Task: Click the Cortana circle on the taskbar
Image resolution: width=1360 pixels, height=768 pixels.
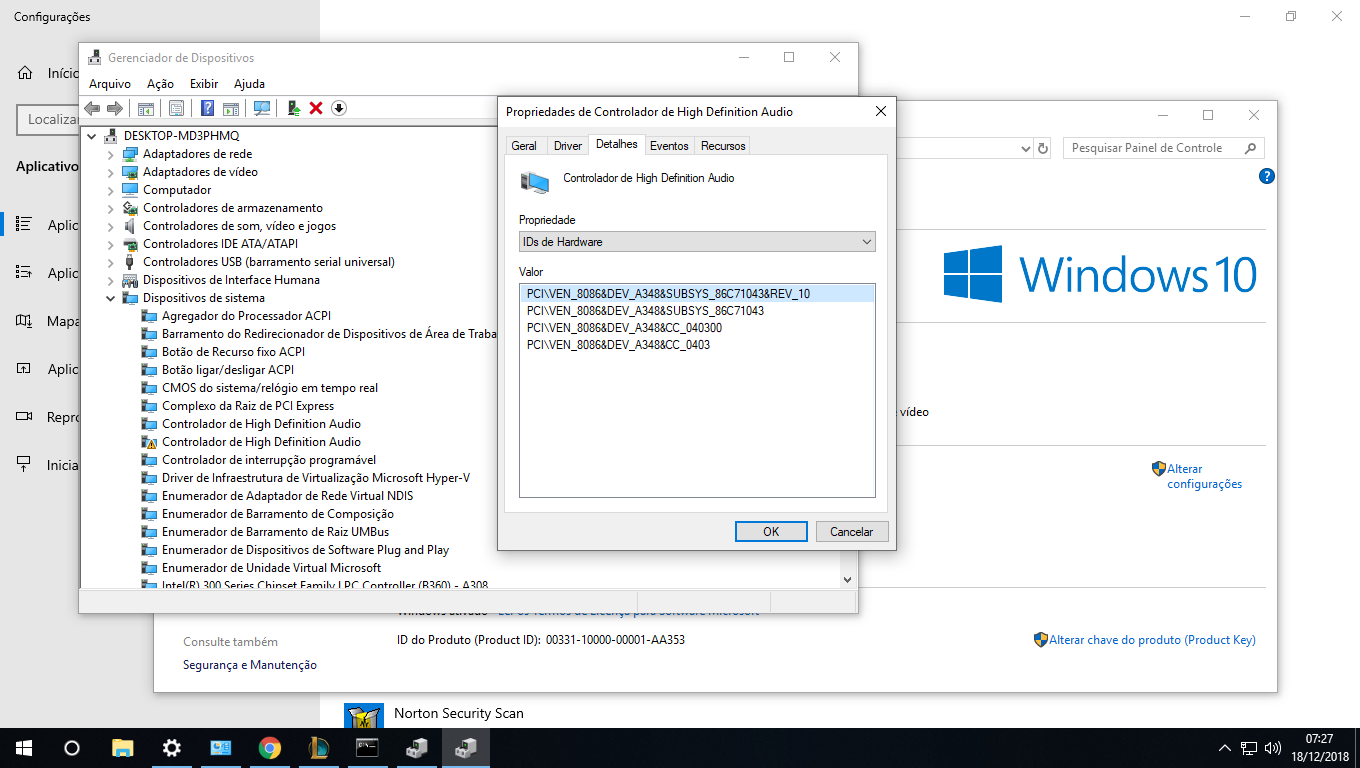Action: [x=72, y=747]
